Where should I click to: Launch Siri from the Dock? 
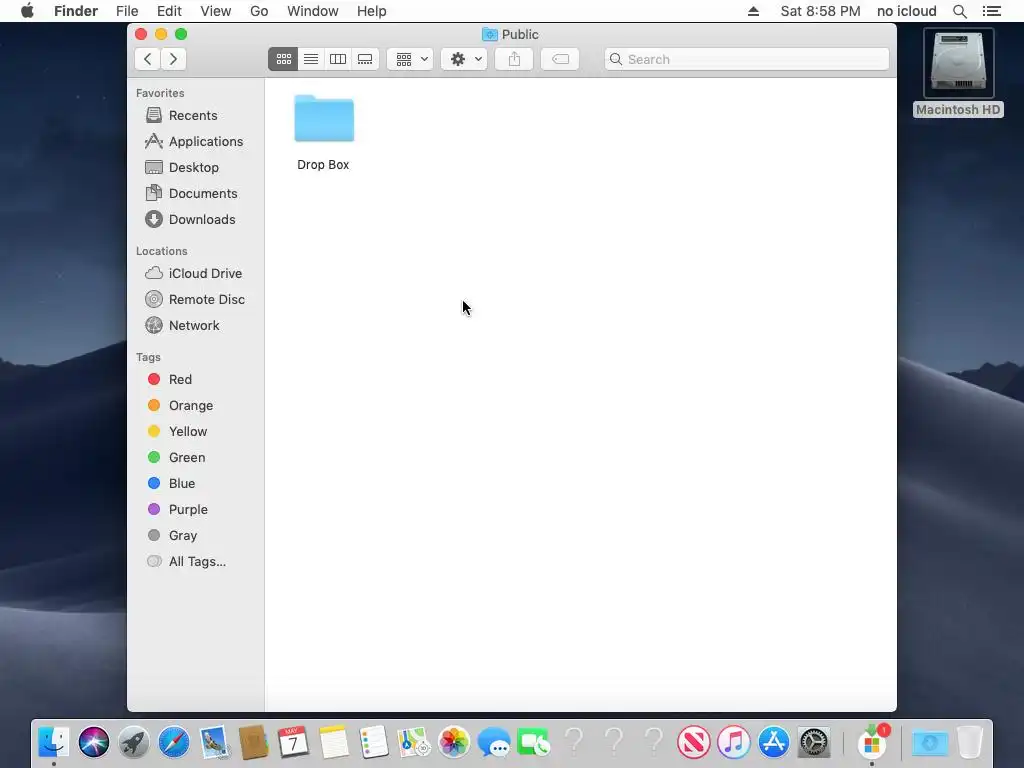(x=94, y=743)
